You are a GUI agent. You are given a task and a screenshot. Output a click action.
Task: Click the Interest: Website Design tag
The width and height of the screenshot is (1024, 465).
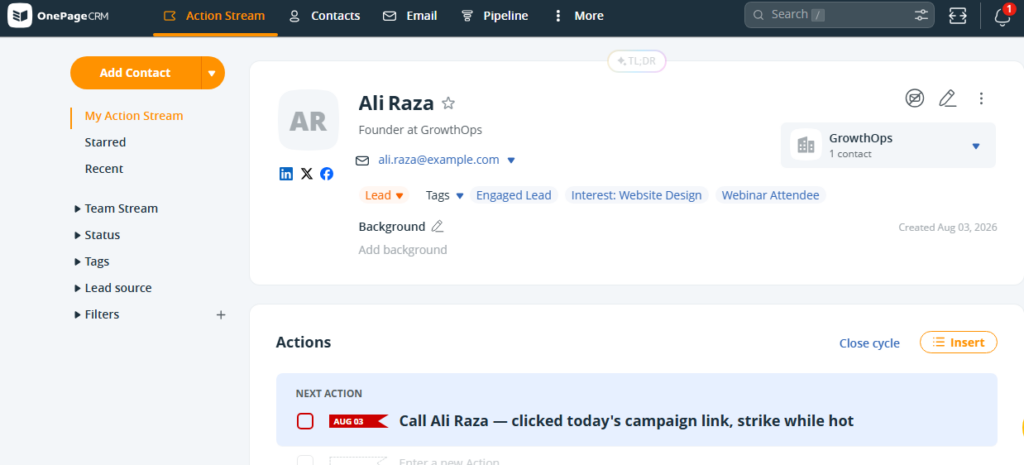coord(637,195)
